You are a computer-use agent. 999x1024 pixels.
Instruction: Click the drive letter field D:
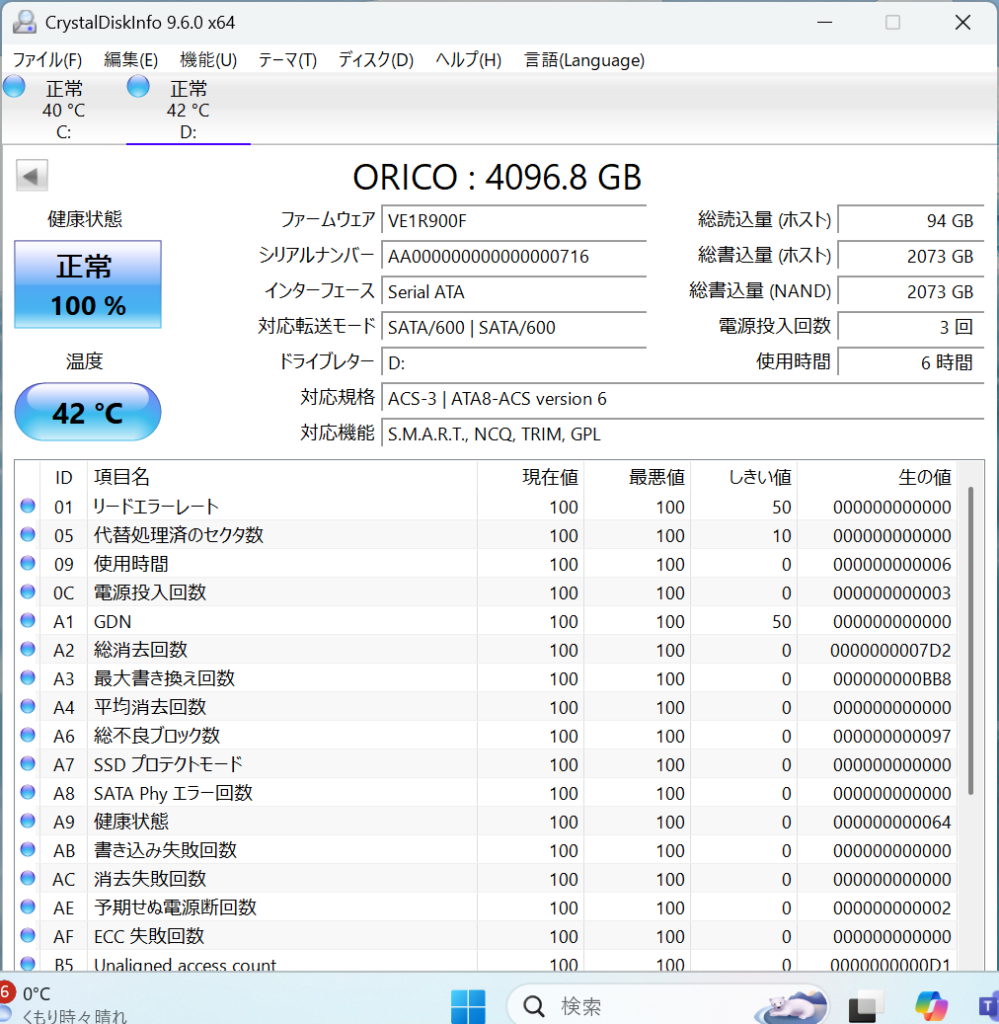point(514,362)
